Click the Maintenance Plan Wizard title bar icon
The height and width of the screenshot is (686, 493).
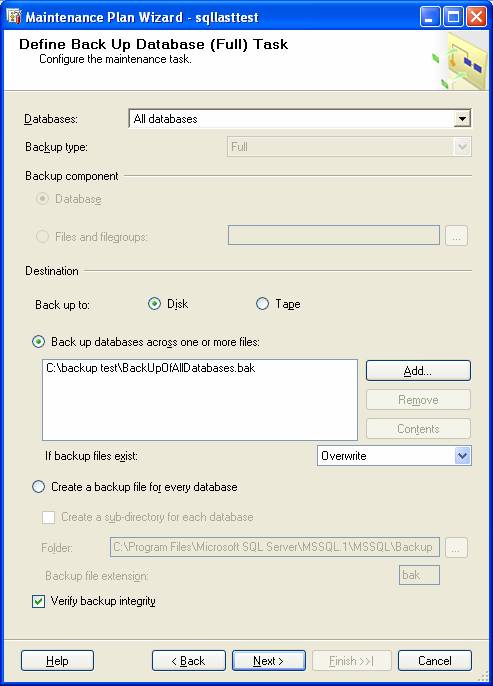(x=14, y=17)
